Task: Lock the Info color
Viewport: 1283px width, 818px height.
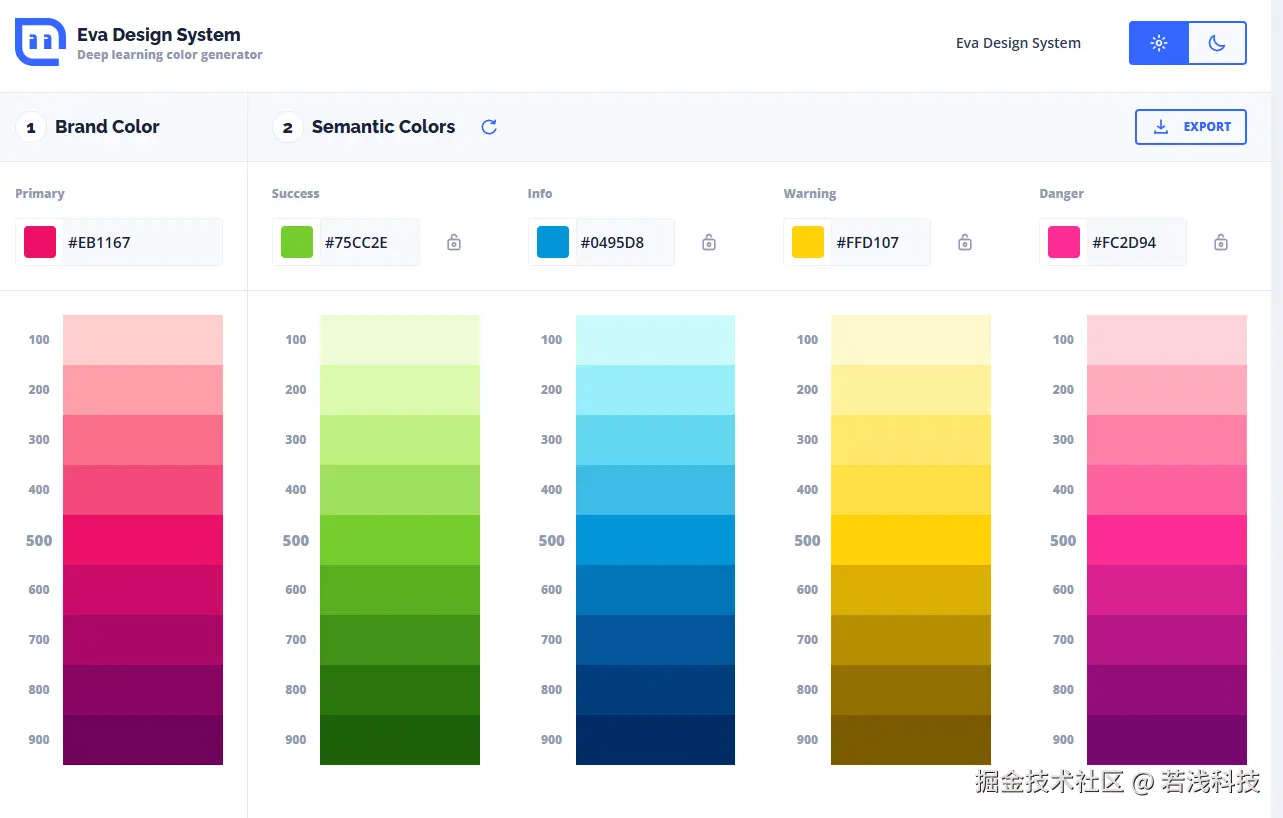Action: [x=709, y=242]
